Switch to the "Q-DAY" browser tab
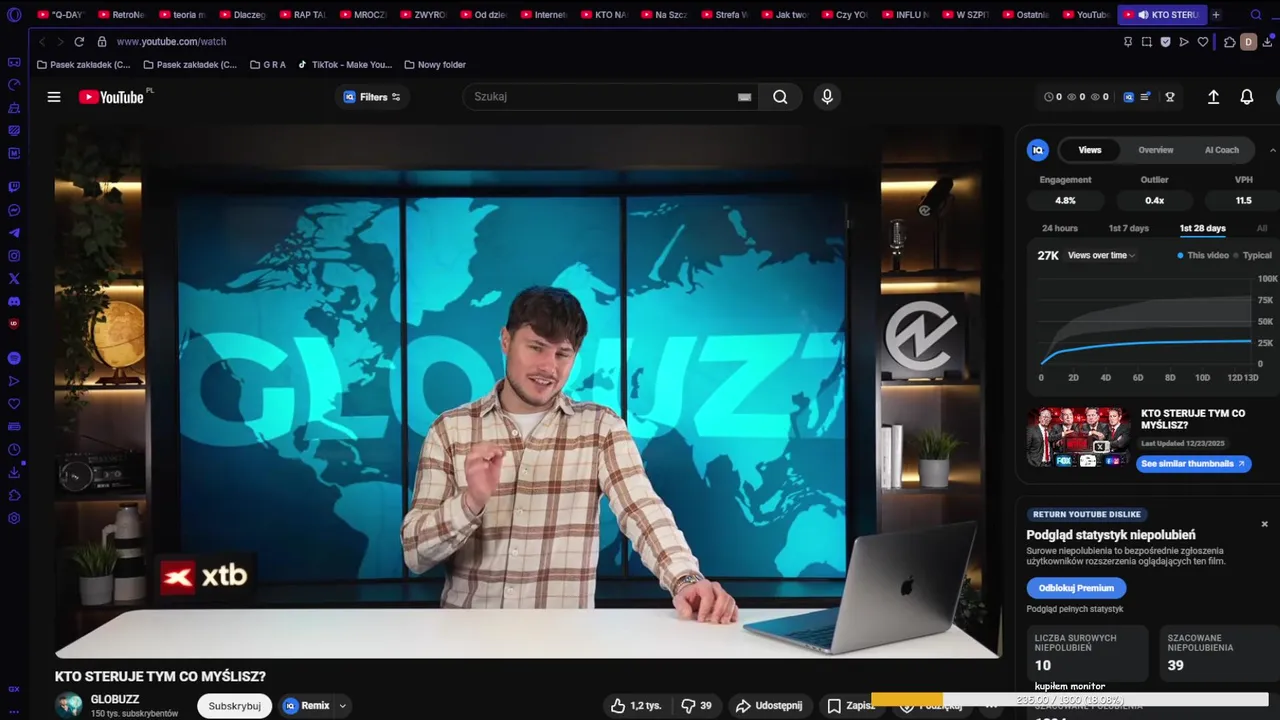Screen dimensions: 1280x720 point(60,15)
